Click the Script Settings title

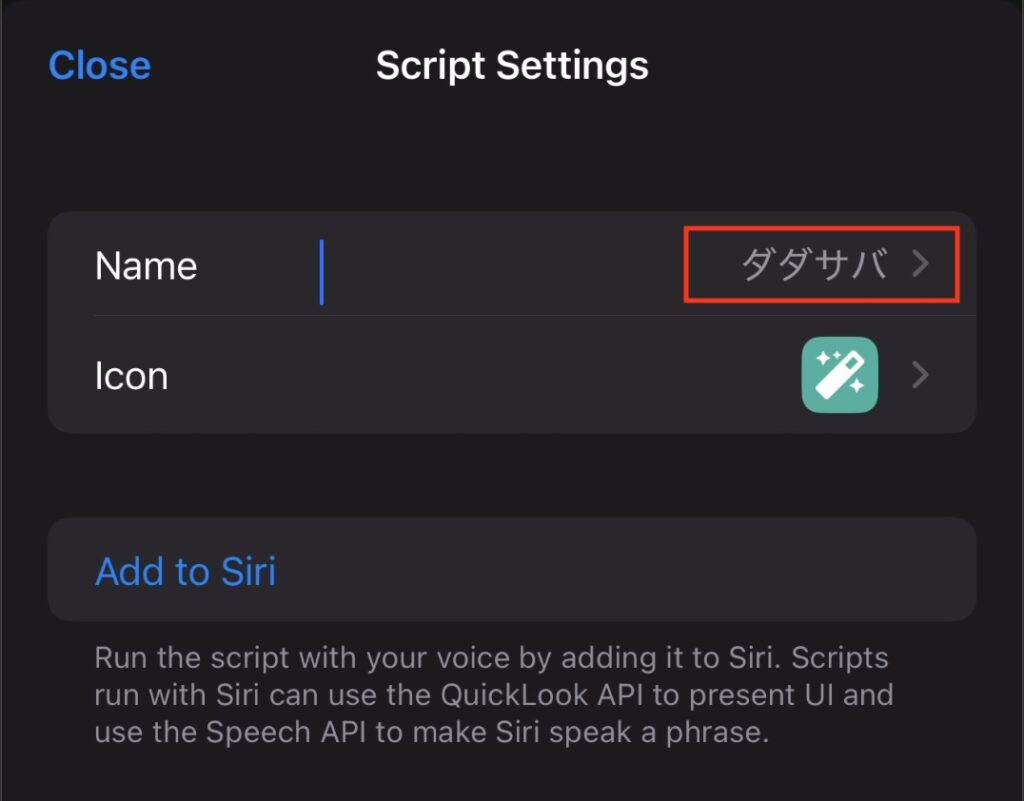(512, 66)
